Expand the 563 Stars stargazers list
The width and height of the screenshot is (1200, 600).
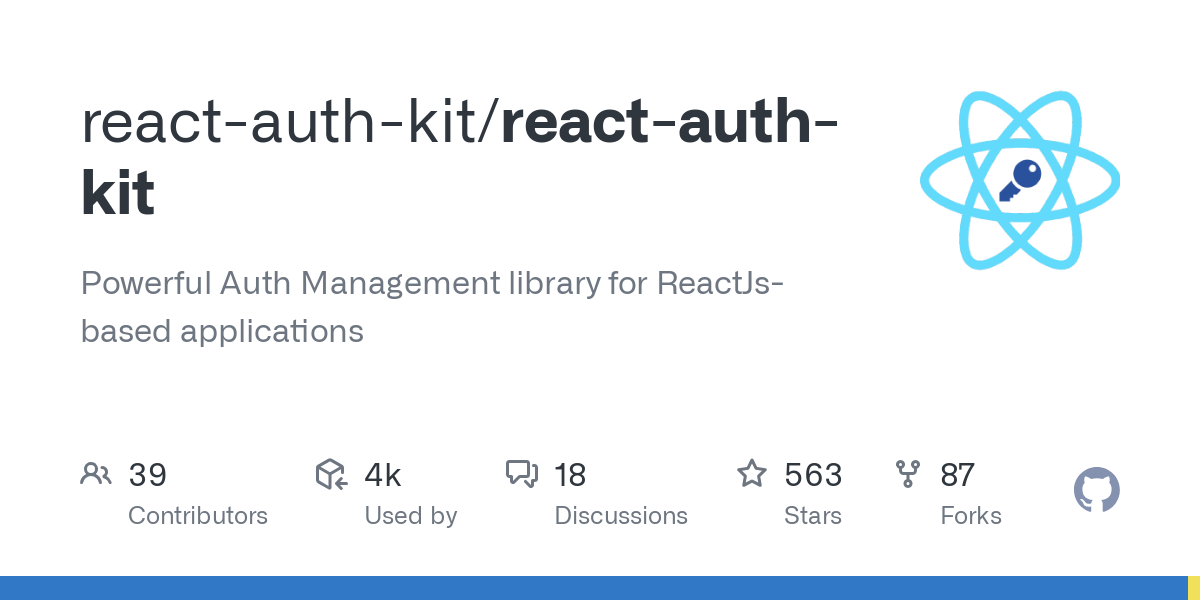[812, 474]
